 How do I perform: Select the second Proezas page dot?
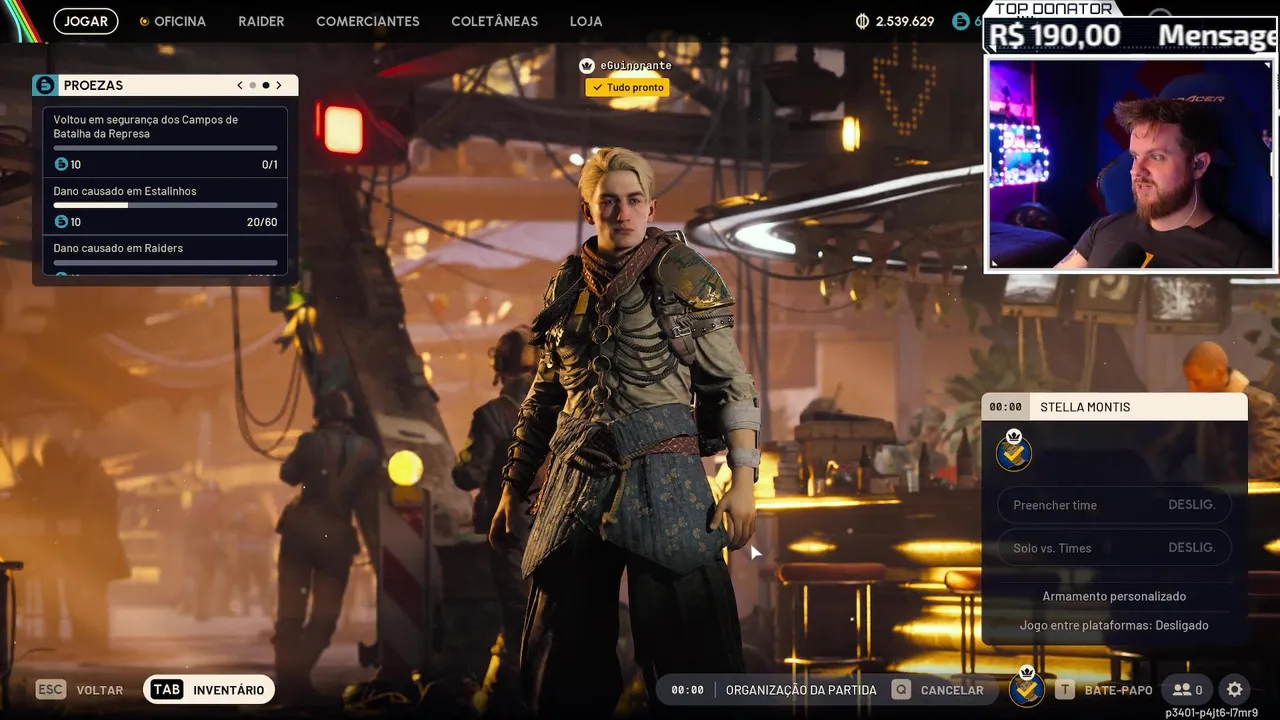pyautogui.click(x=266, y=85)
